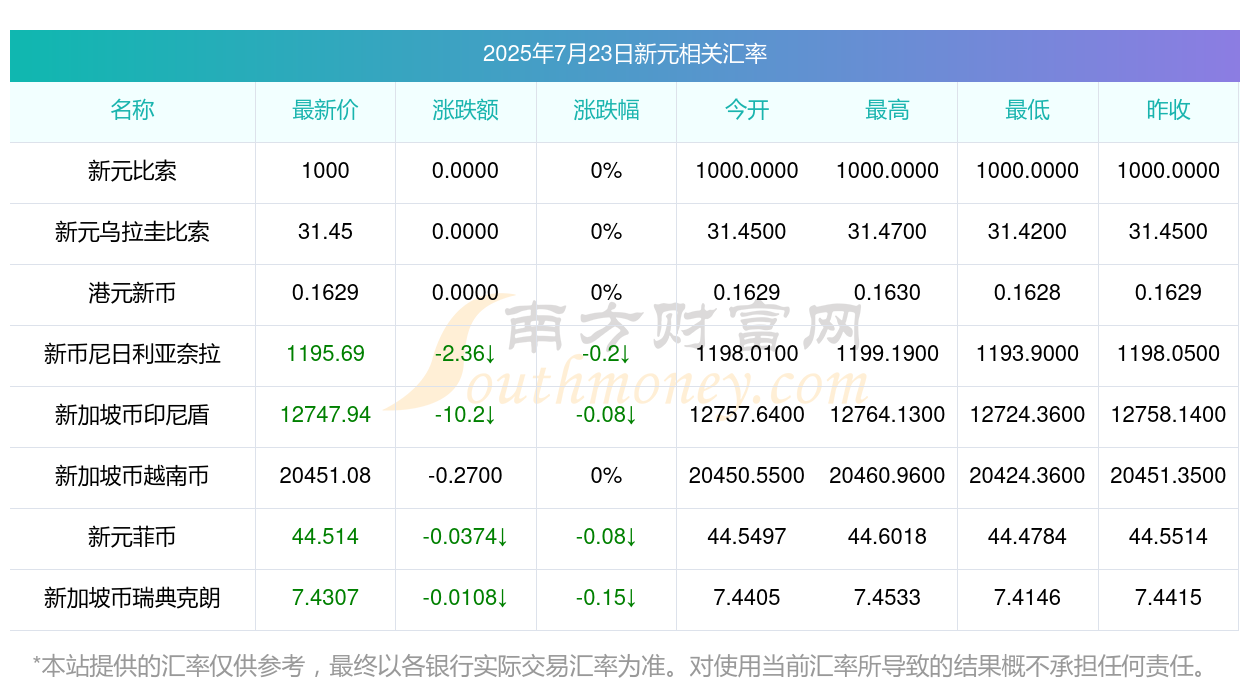Viewport: 1250px width, 698px height.
Task: Select the 昨收 column header
Action: [x=1168, y=110]
